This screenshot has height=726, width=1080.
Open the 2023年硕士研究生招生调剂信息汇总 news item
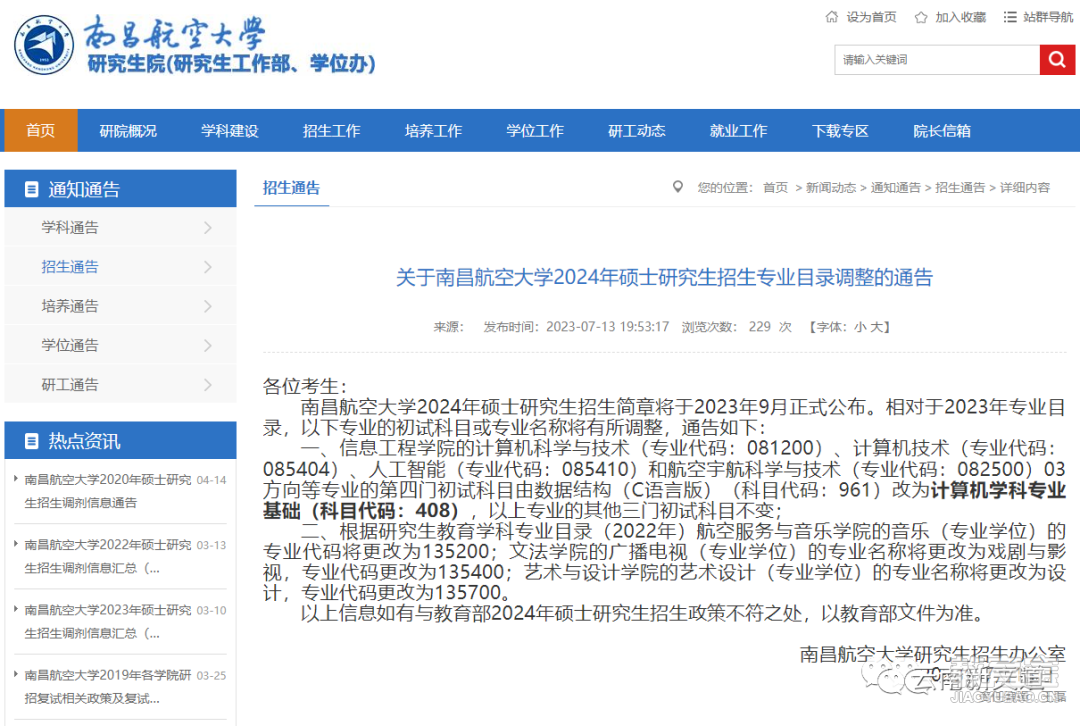point(108,622)
